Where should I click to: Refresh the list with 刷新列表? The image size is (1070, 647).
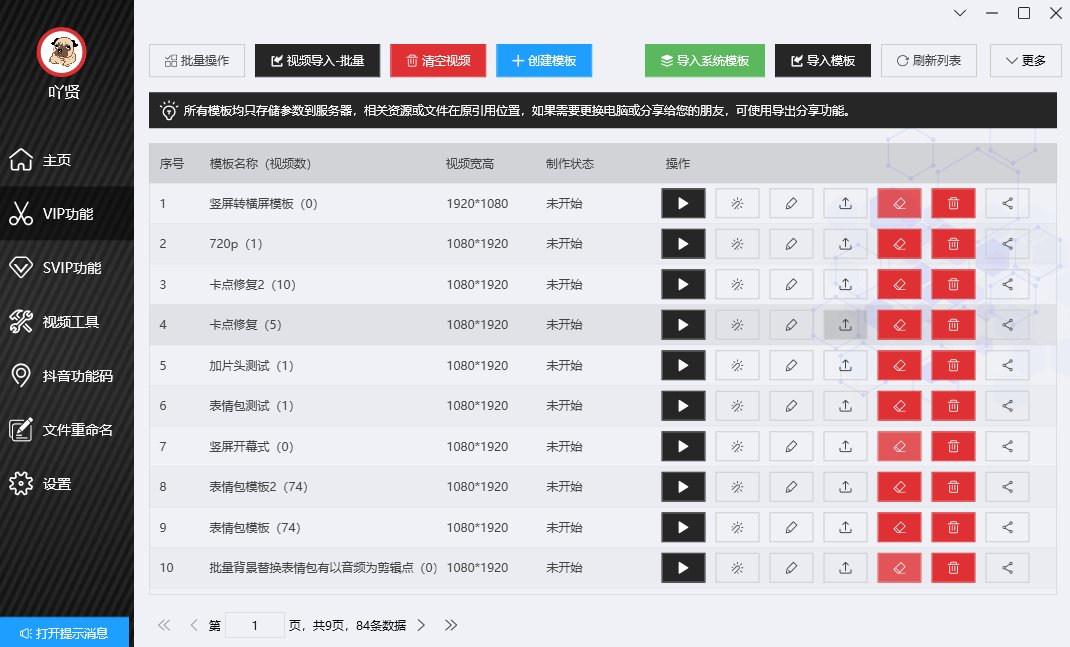[929, 61]
